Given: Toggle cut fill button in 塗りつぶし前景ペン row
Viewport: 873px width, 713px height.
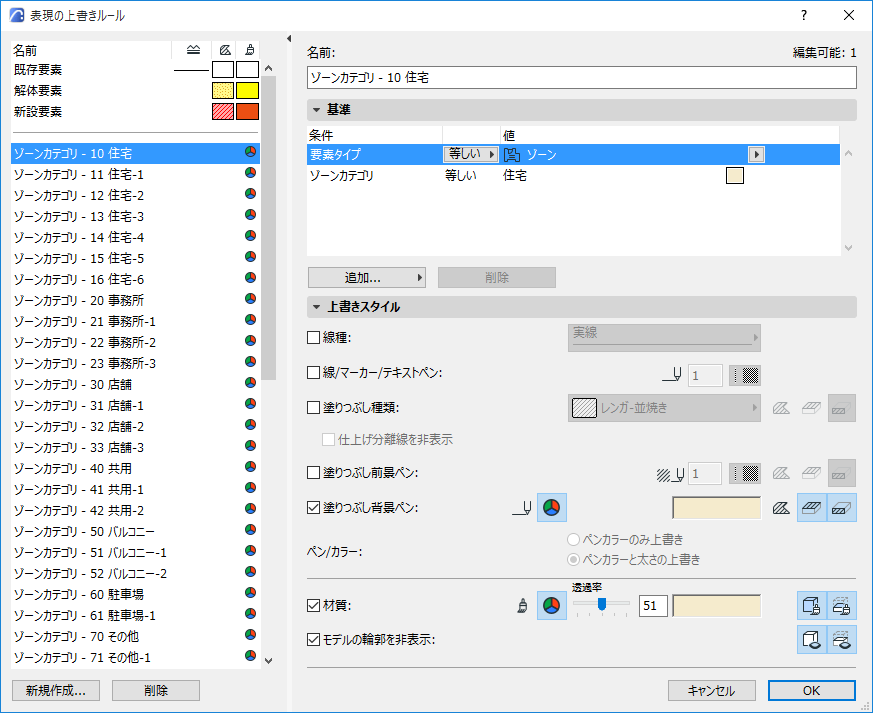Looking at the screenshot, I should pos(841,473).
